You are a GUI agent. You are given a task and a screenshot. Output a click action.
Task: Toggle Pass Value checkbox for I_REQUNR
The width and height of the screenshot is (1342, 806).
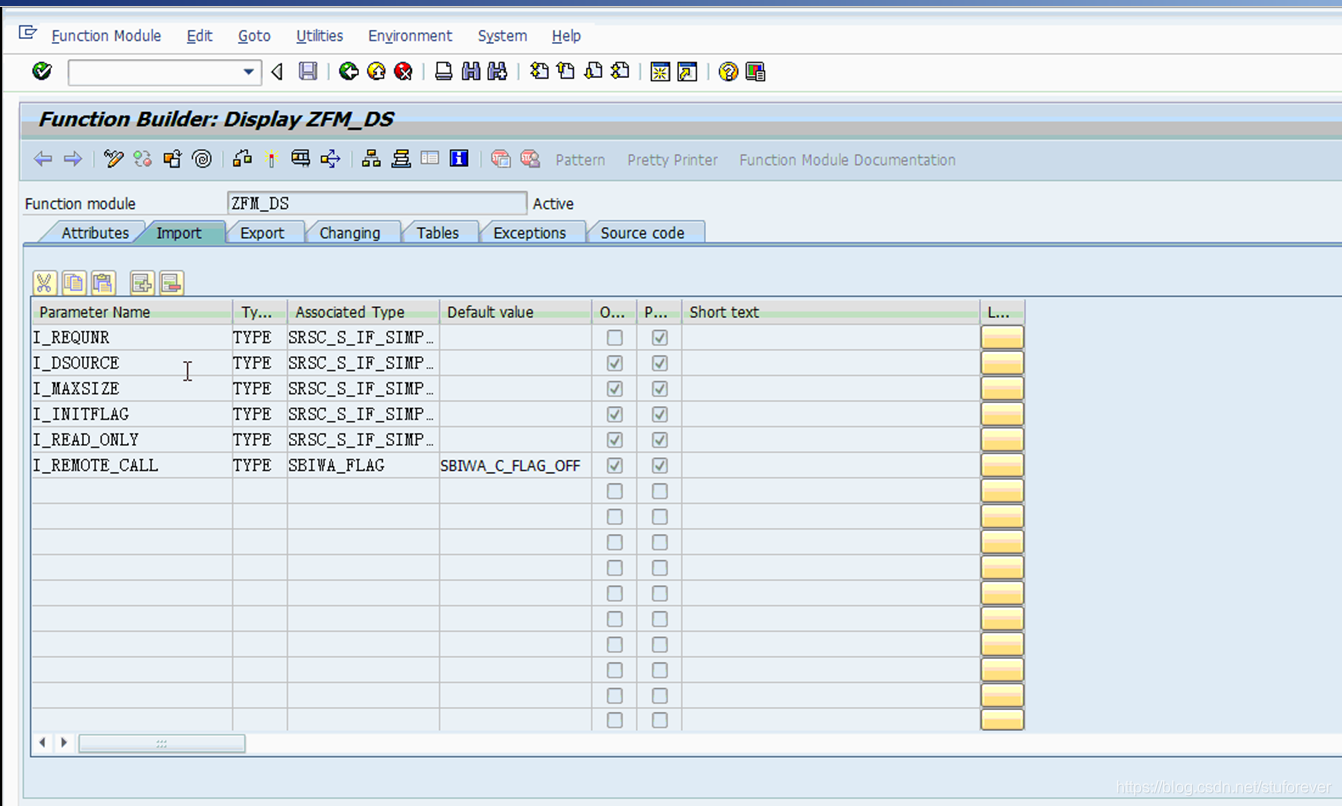[x=660, y=338]
